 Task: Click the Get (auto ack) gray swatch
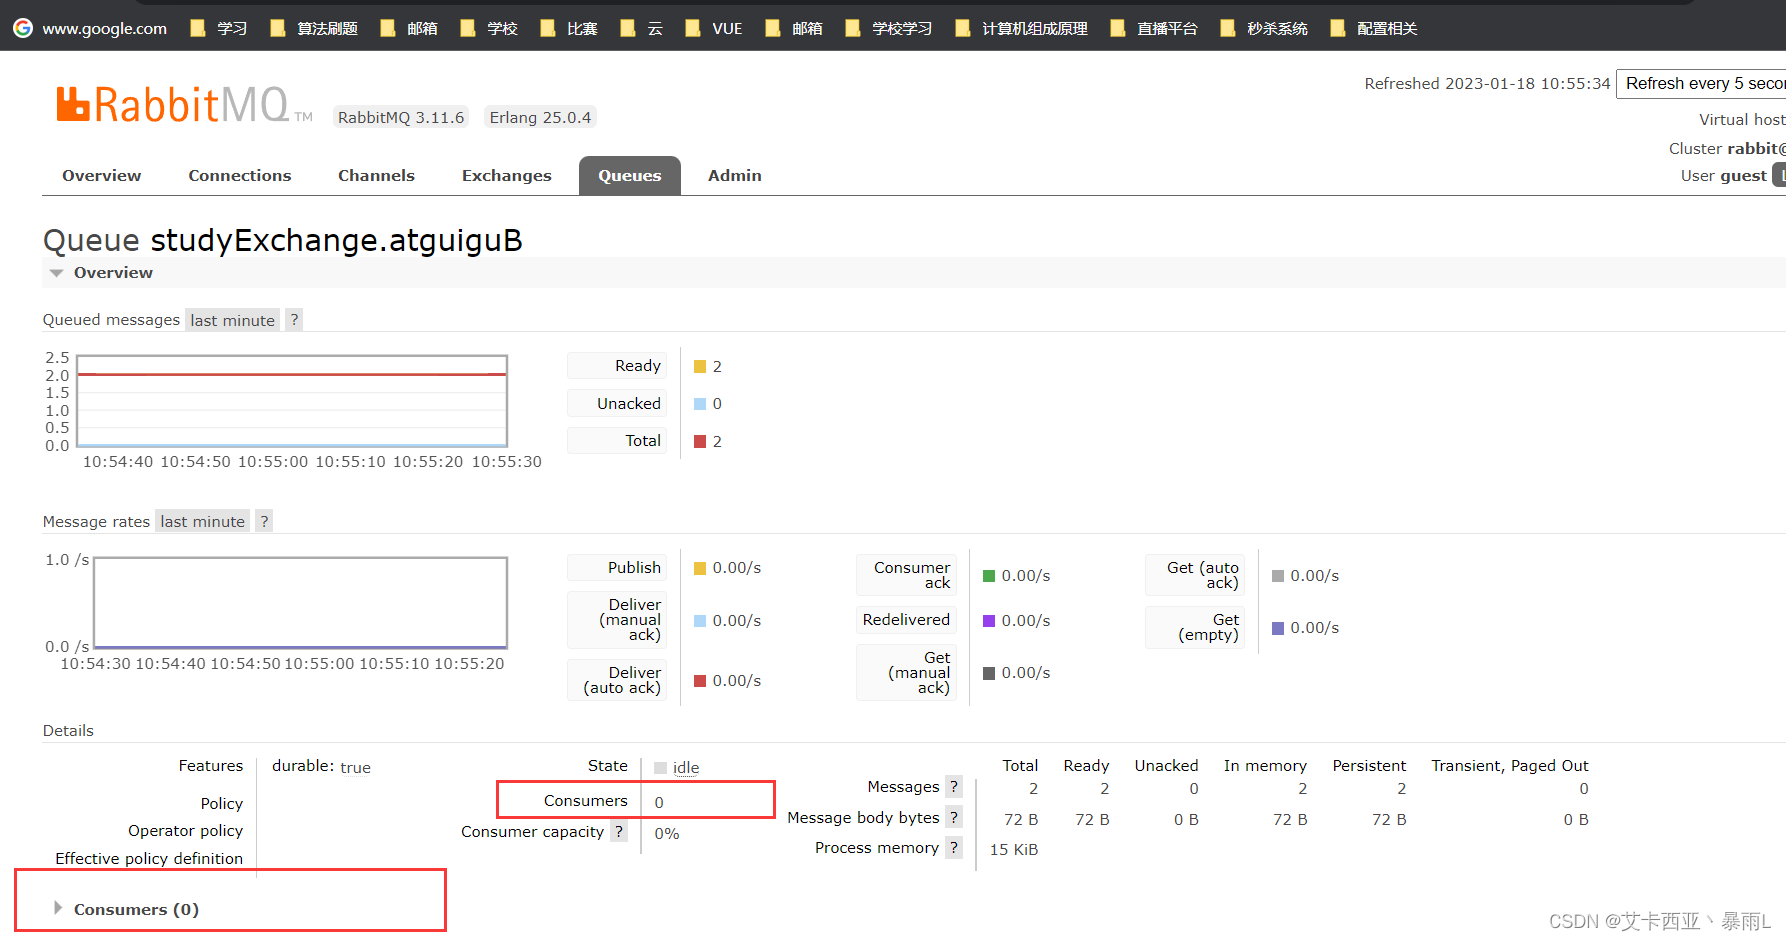tap(1278, 575)
